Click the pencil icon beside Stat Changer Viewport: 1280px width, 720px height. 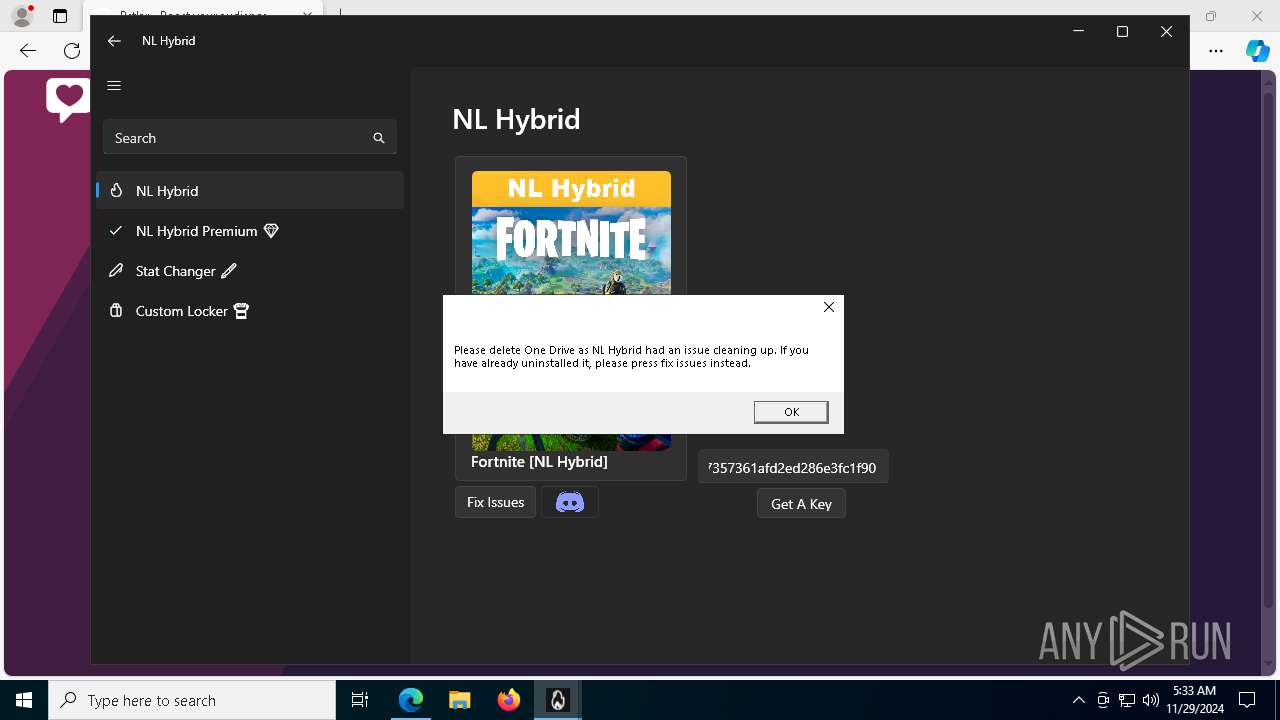[229, 271]
